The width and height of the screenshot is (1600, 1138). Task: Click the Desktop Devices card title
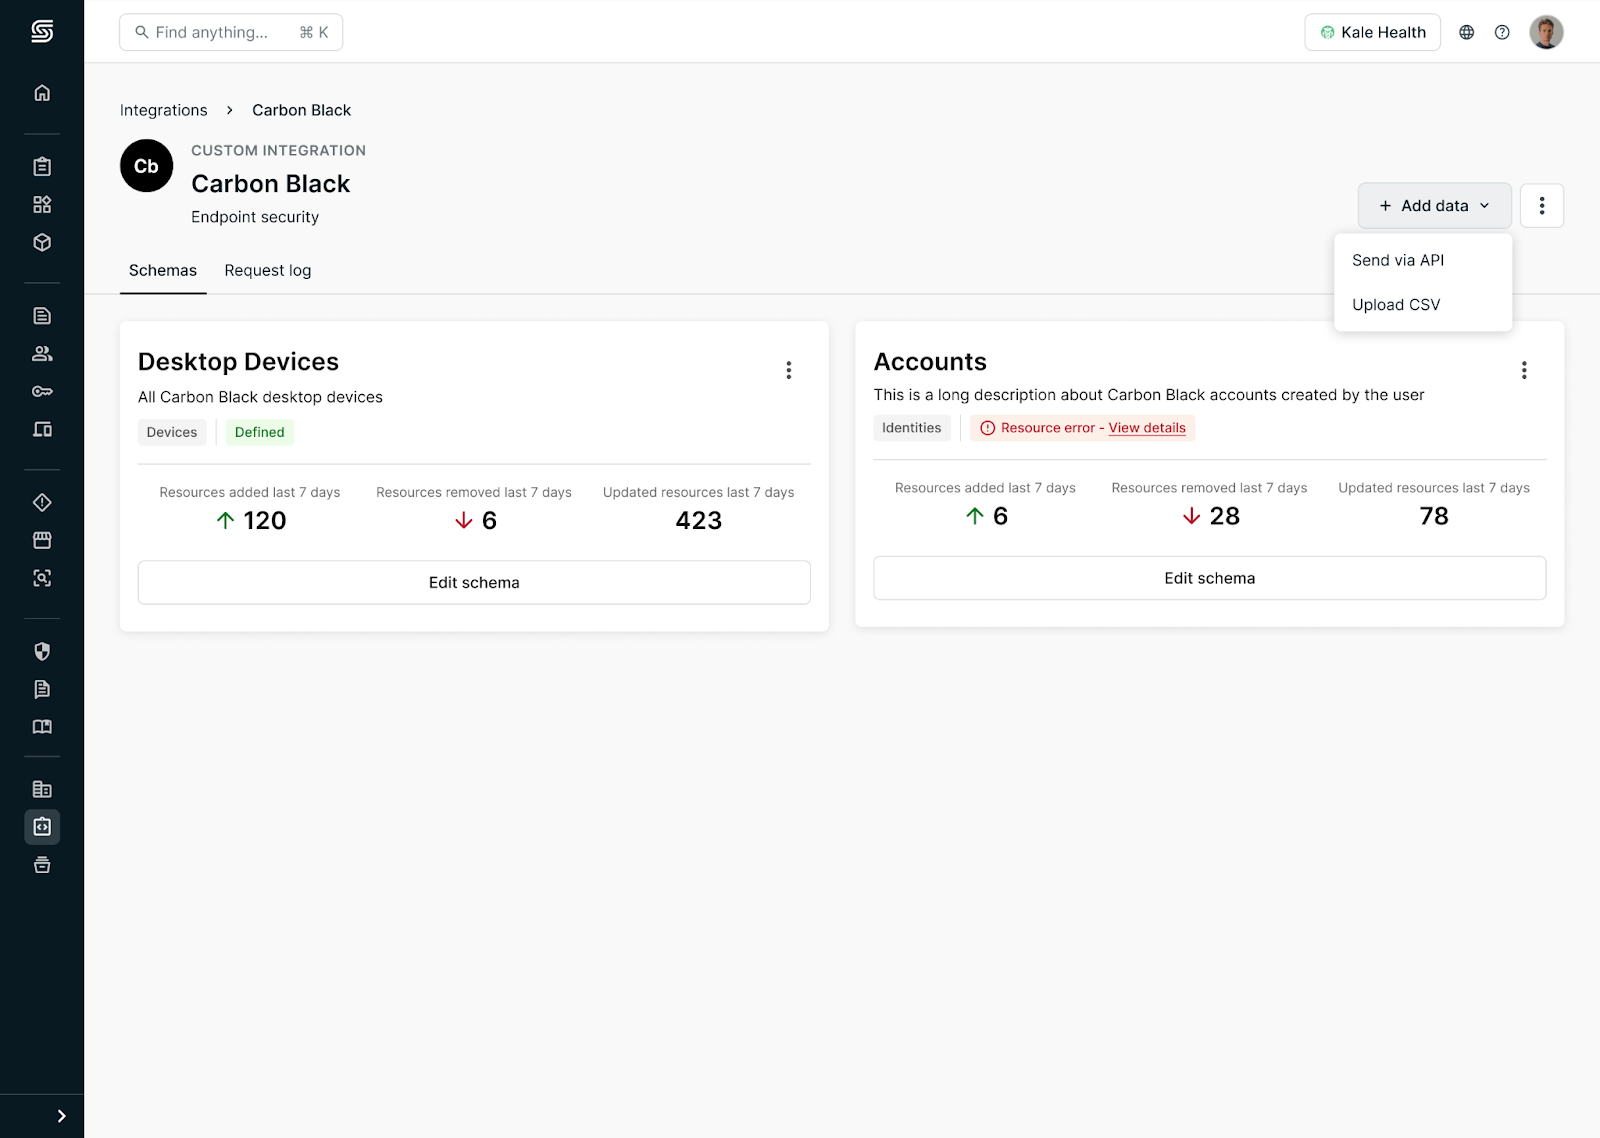(x=239, y=362)
